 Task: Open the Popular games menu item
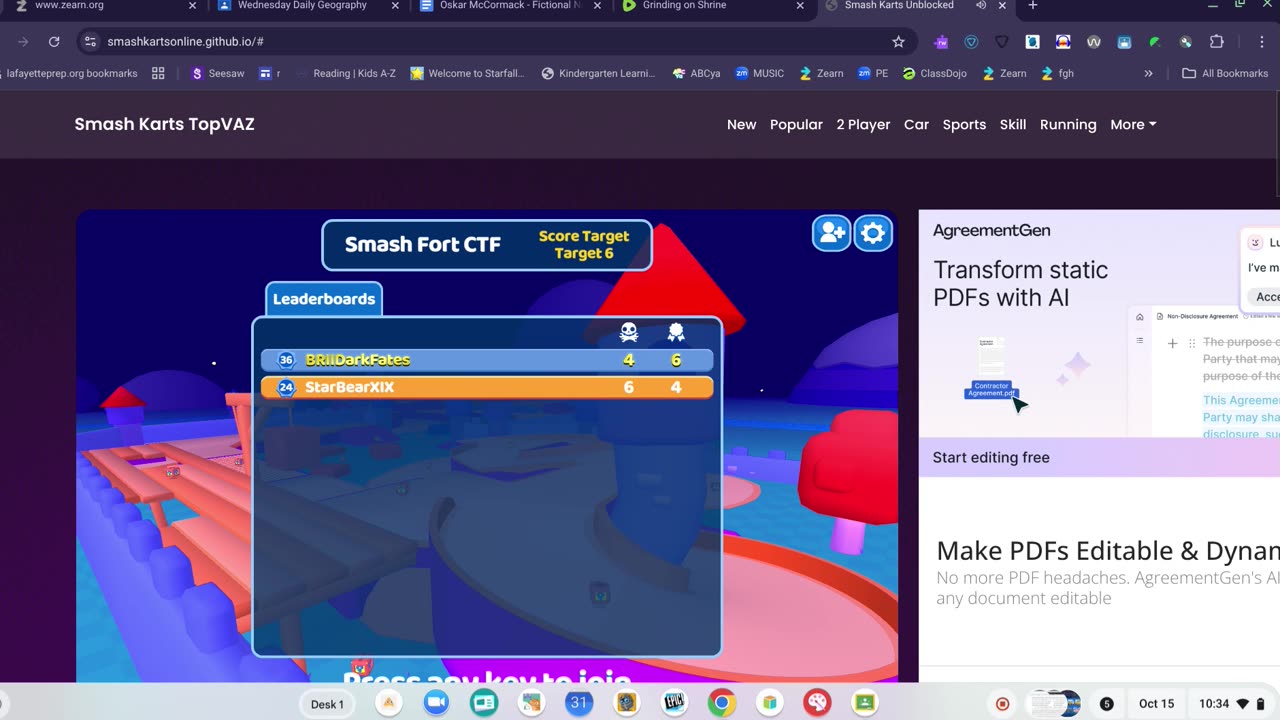point(796,125)
